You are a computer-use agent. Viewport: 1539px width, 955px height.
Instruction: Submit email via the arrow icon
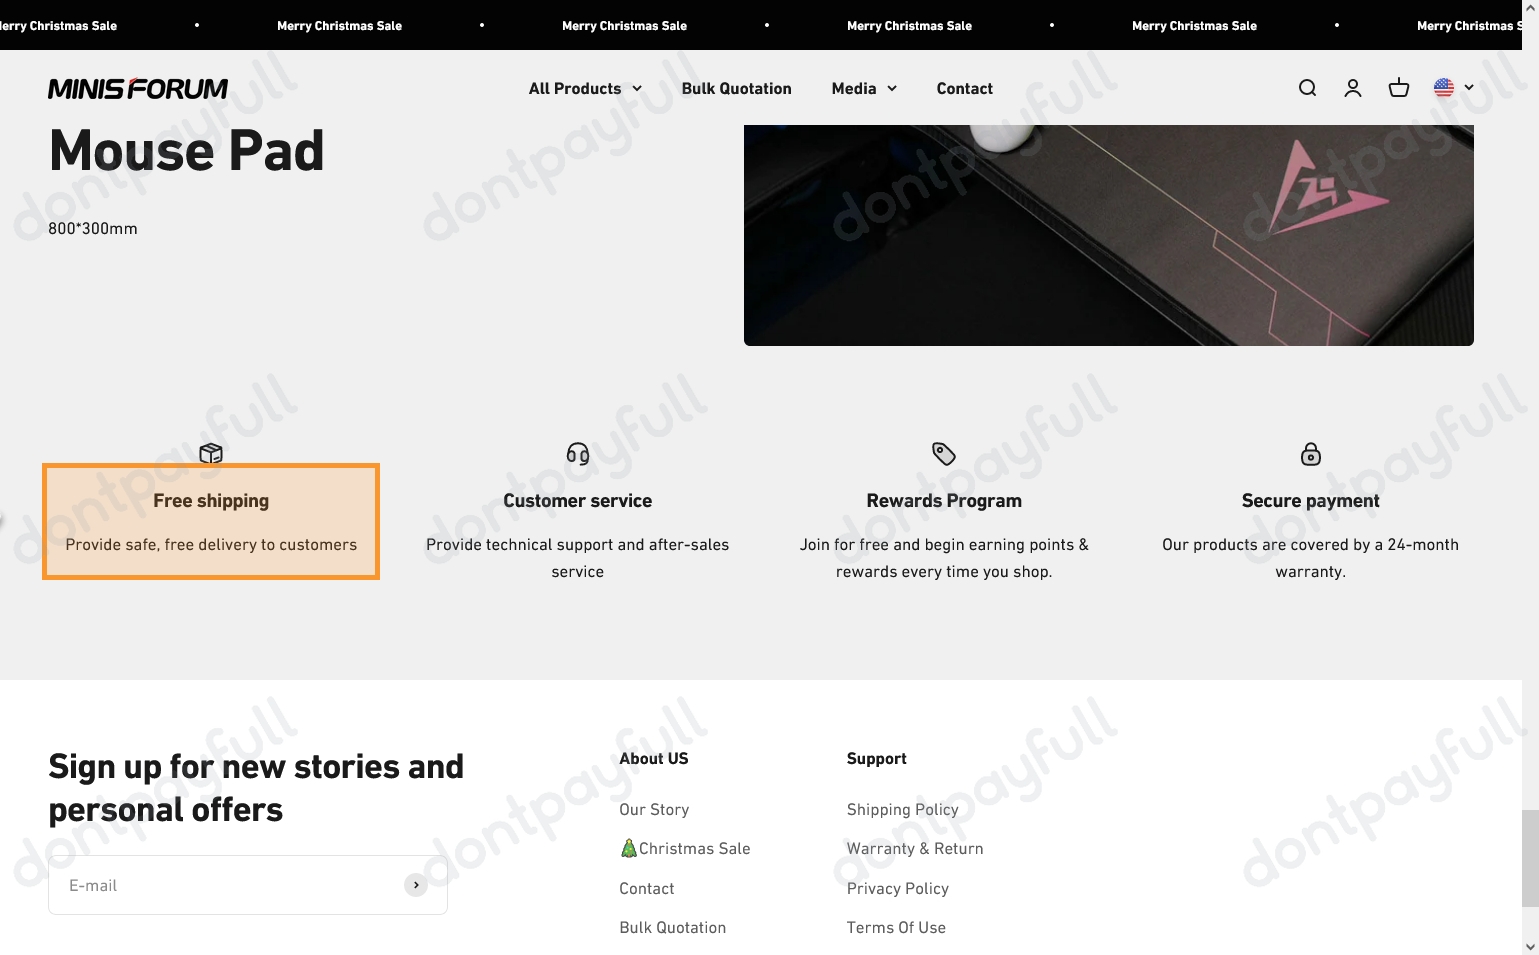[416, 884]
